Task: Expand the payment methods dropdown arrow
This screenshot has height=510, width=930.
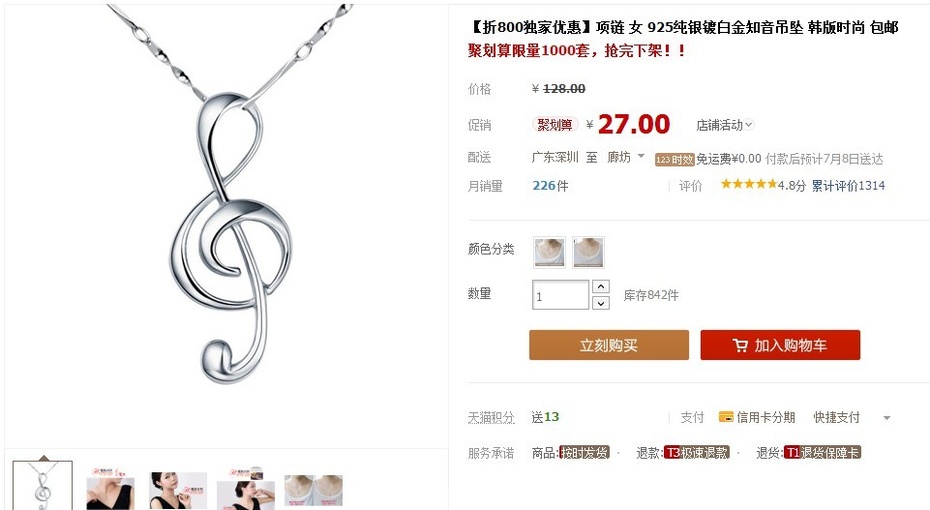Action: 887,417
